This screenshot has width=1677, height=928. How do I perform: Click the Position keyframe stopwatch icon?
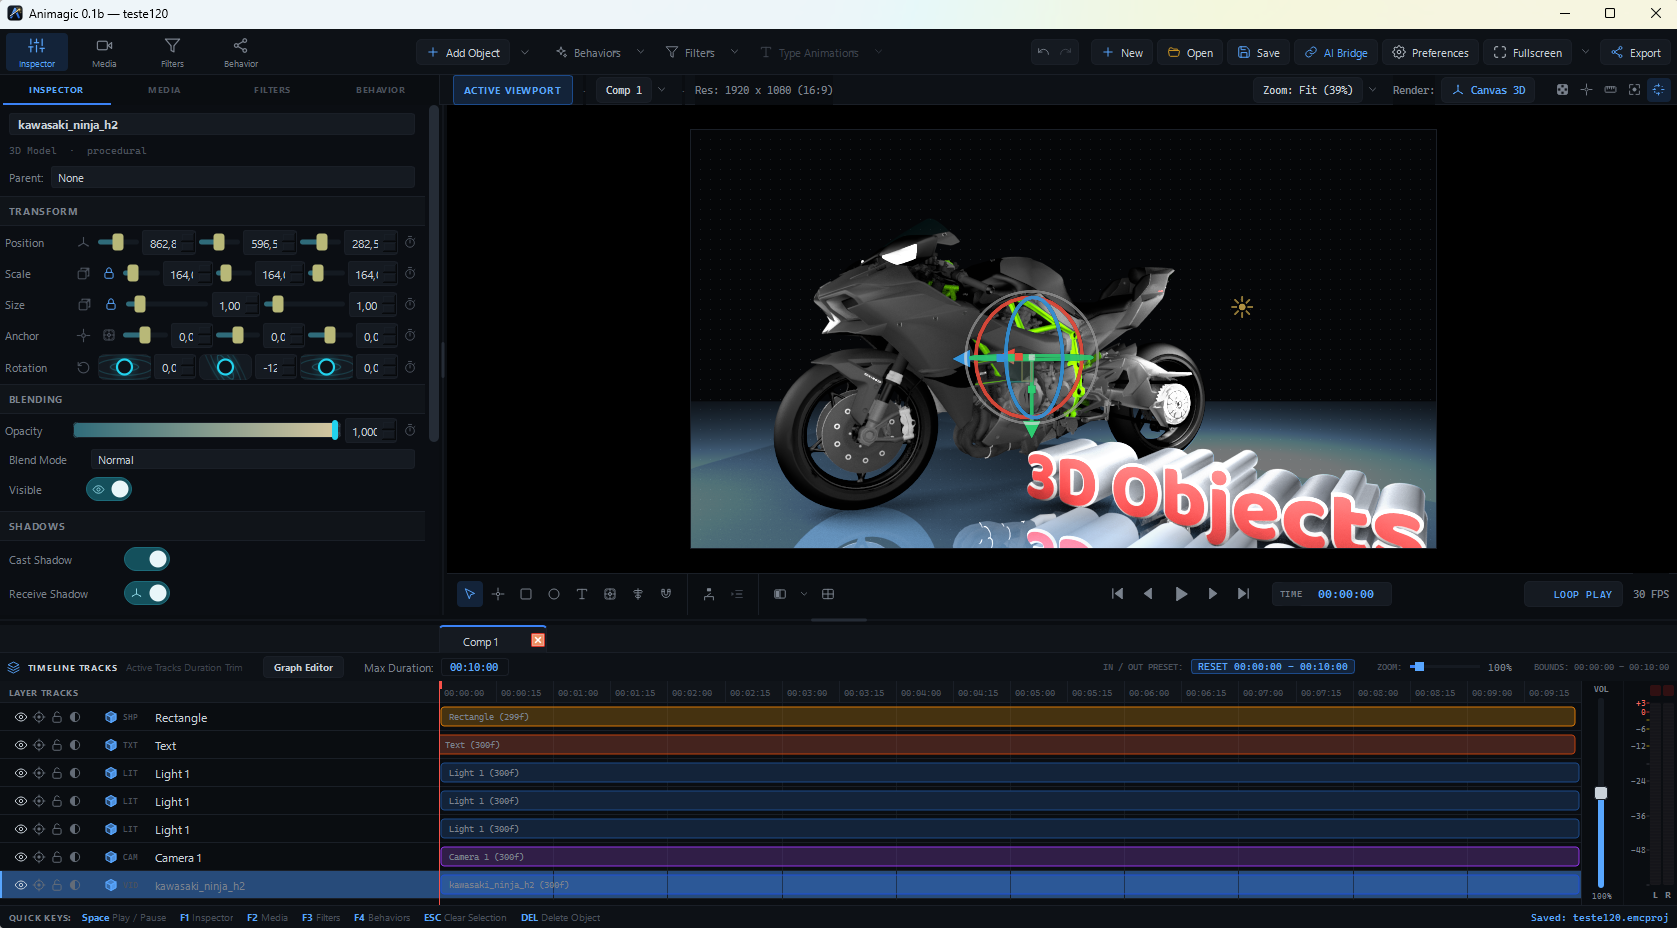coord(410,243)
